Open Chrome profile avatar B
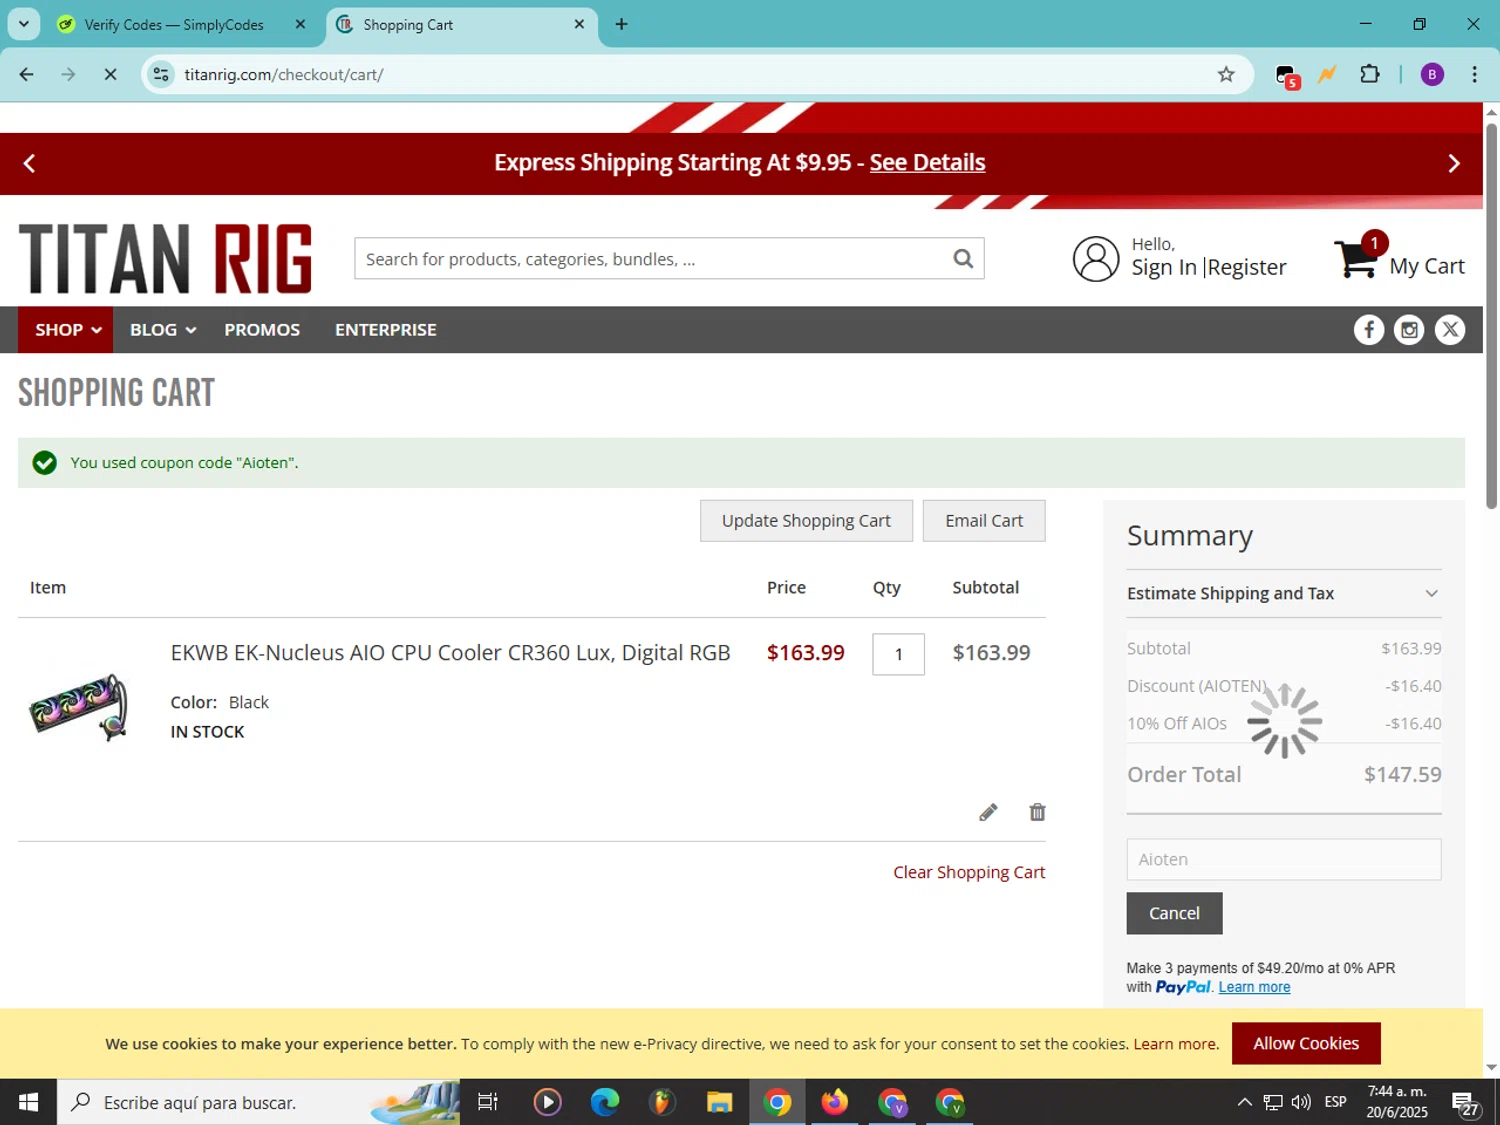The image size is (1500, 1125). 1432,74
